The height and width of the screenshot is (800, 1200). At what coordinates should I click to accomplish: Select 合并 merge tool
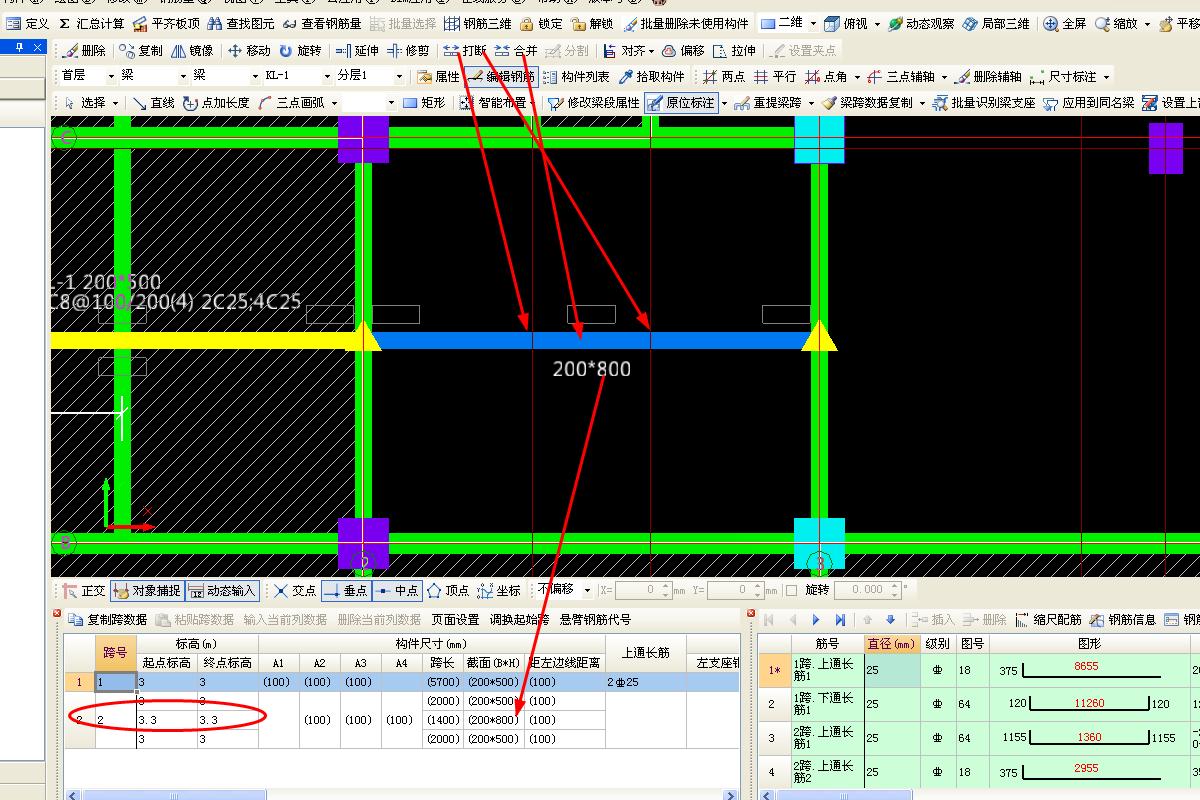click(x=516, y=50)
